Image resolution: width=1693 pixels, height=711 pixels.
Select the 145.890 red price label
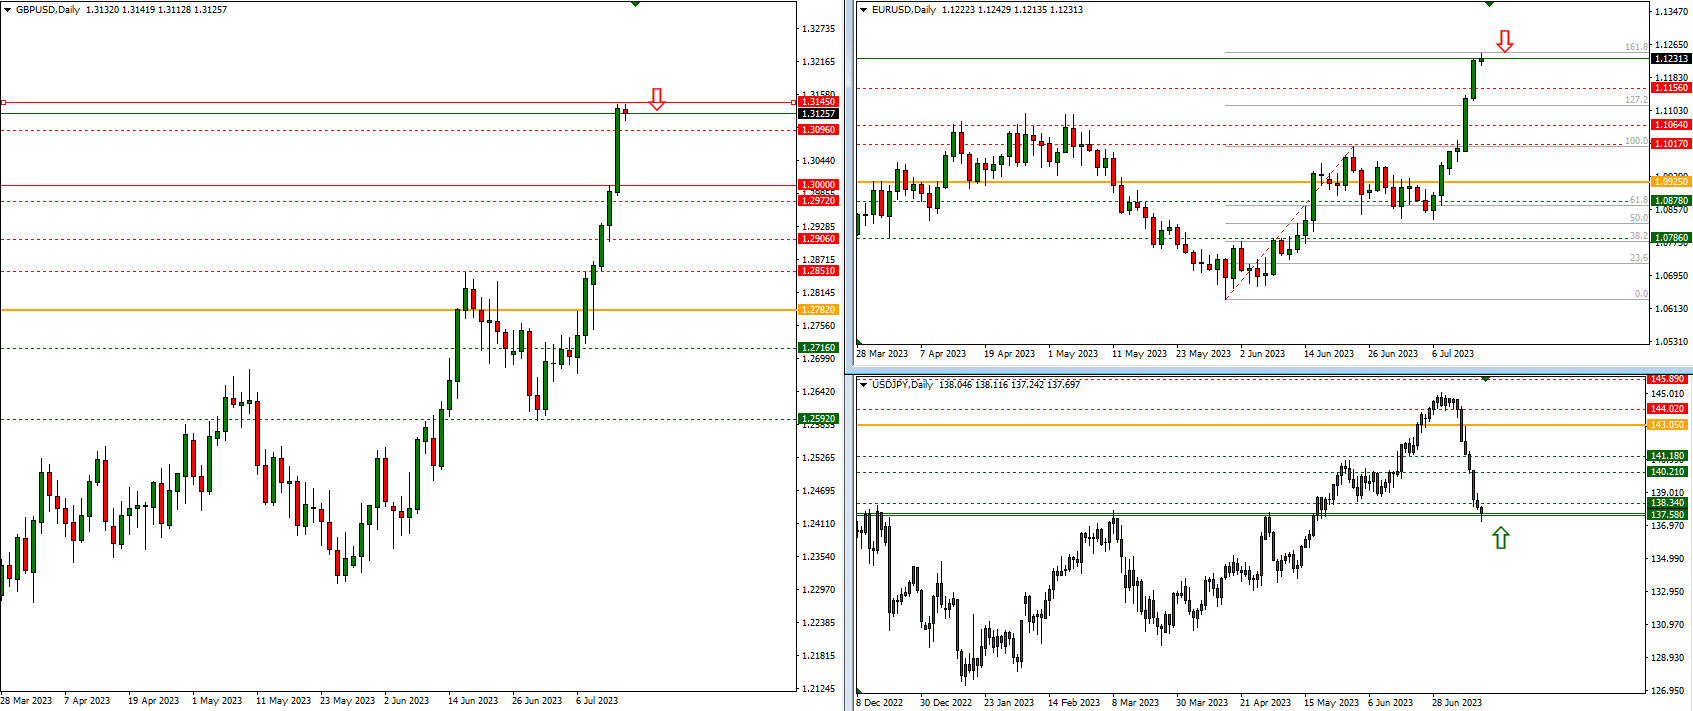[x=1667, y=379]
